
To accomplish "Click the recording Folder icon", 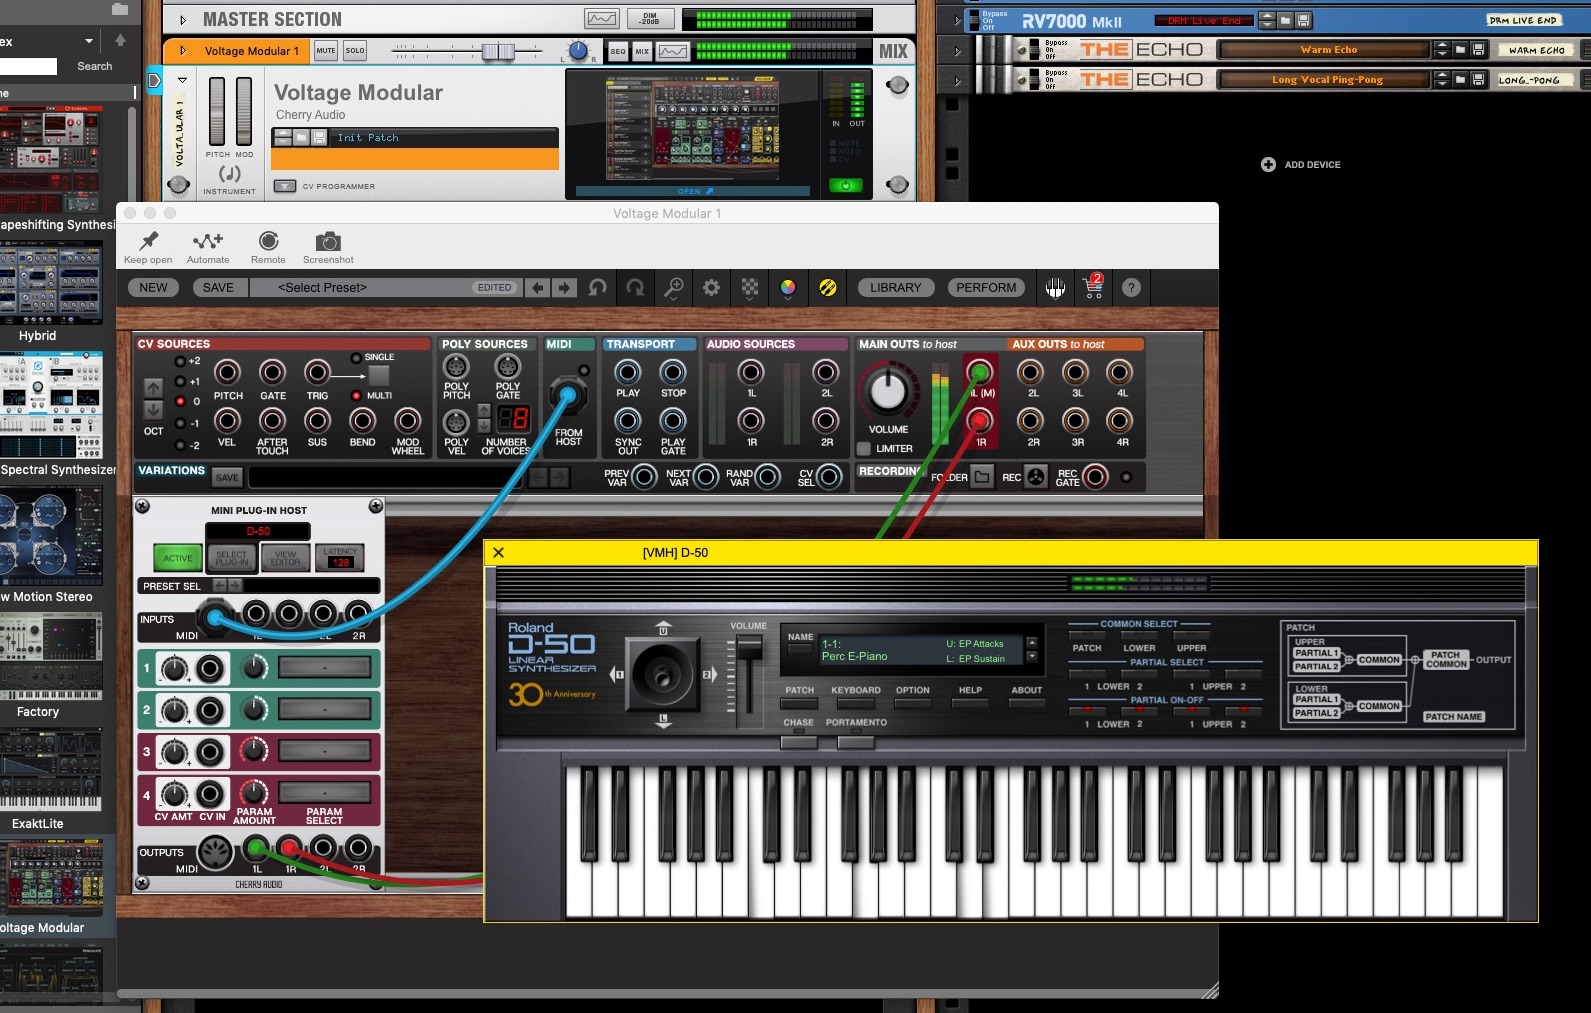I will tap(982, 477).
